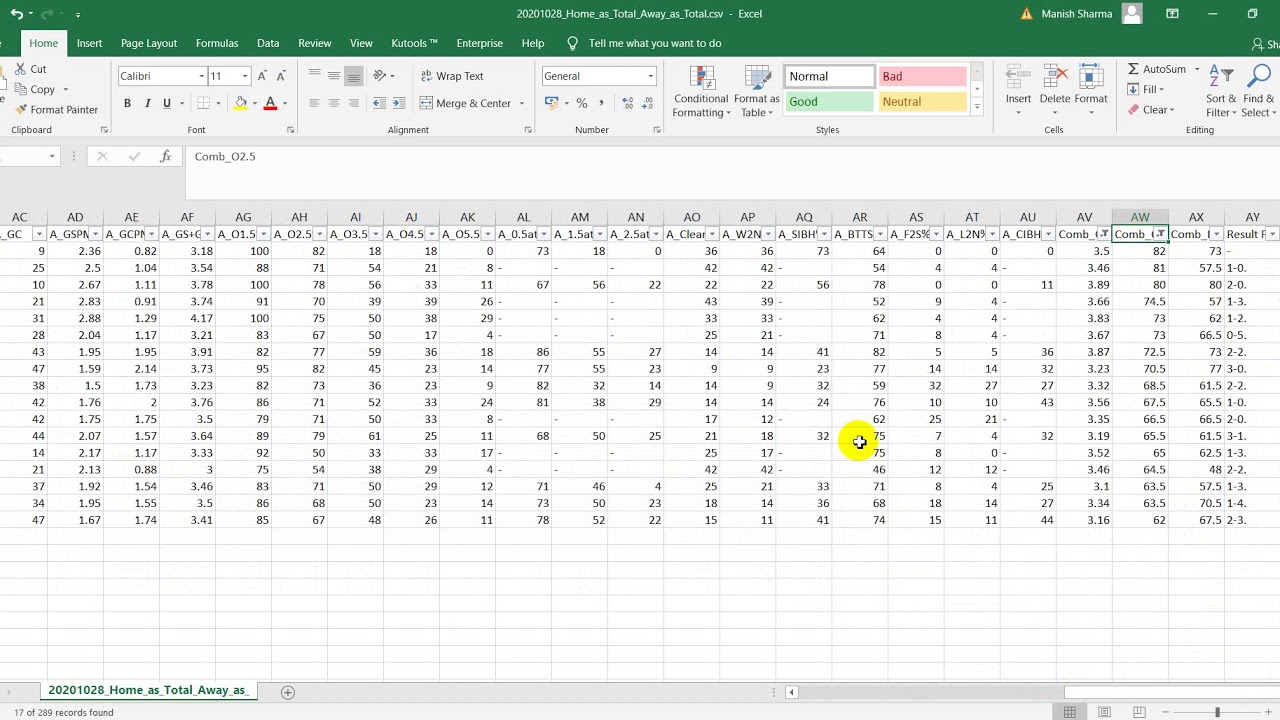Open the Kutools ribbon tab
Viewport: 1280px width, 720px height.
point(414,43)
